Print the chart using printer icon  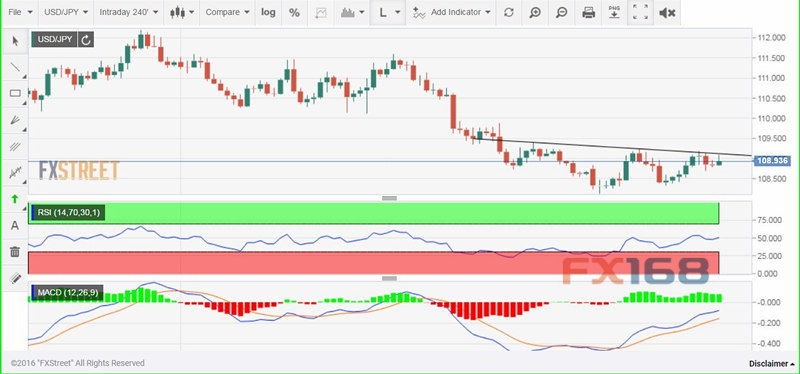click(588, 13)
